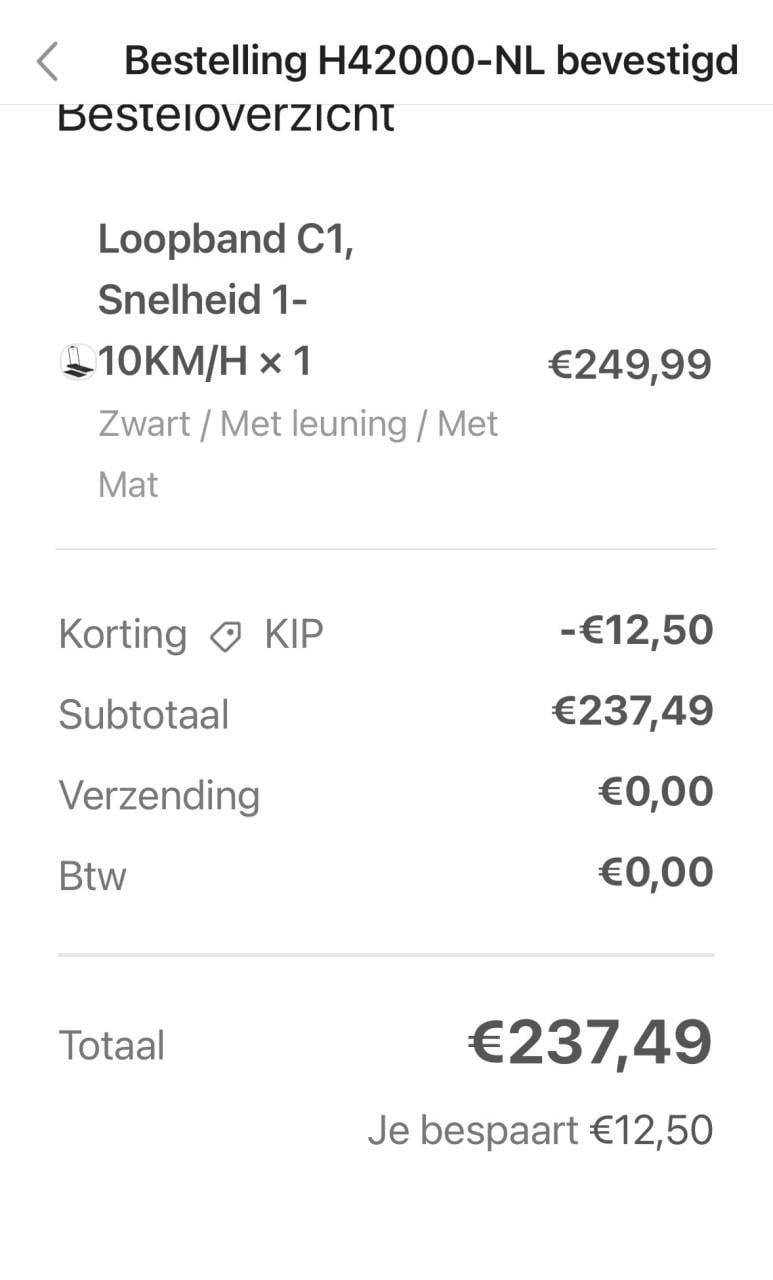Select the Besteloverzicht section heading
The height and width of the screenshot is (1280, 773).
click(225, 113)
